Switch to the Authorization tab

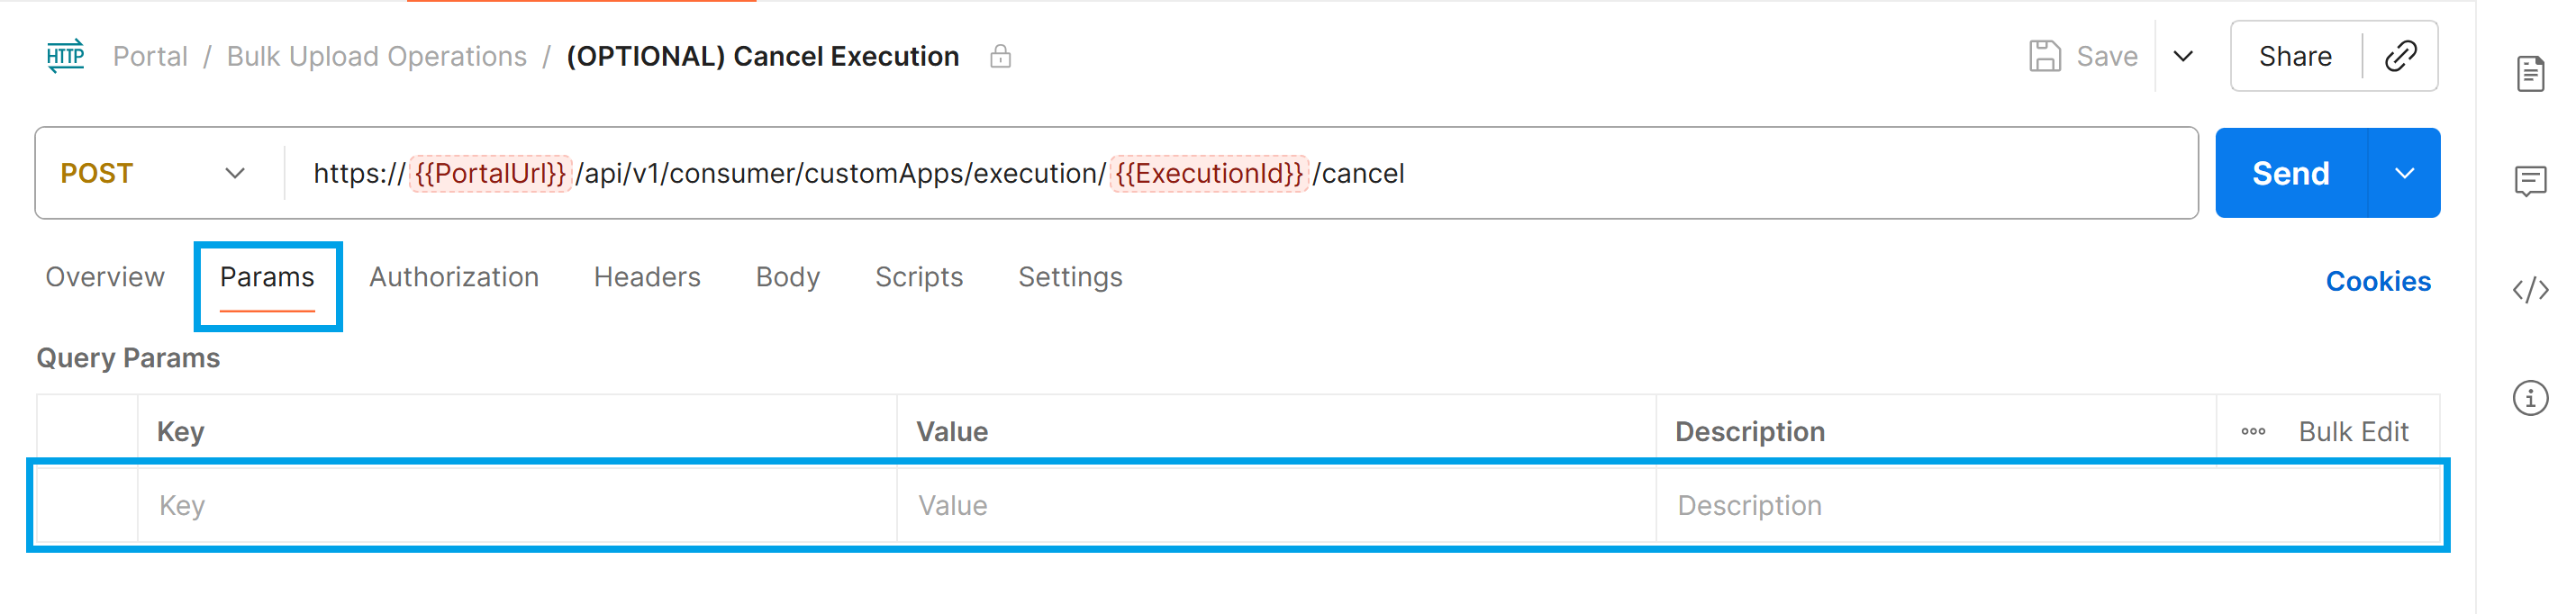453,277
